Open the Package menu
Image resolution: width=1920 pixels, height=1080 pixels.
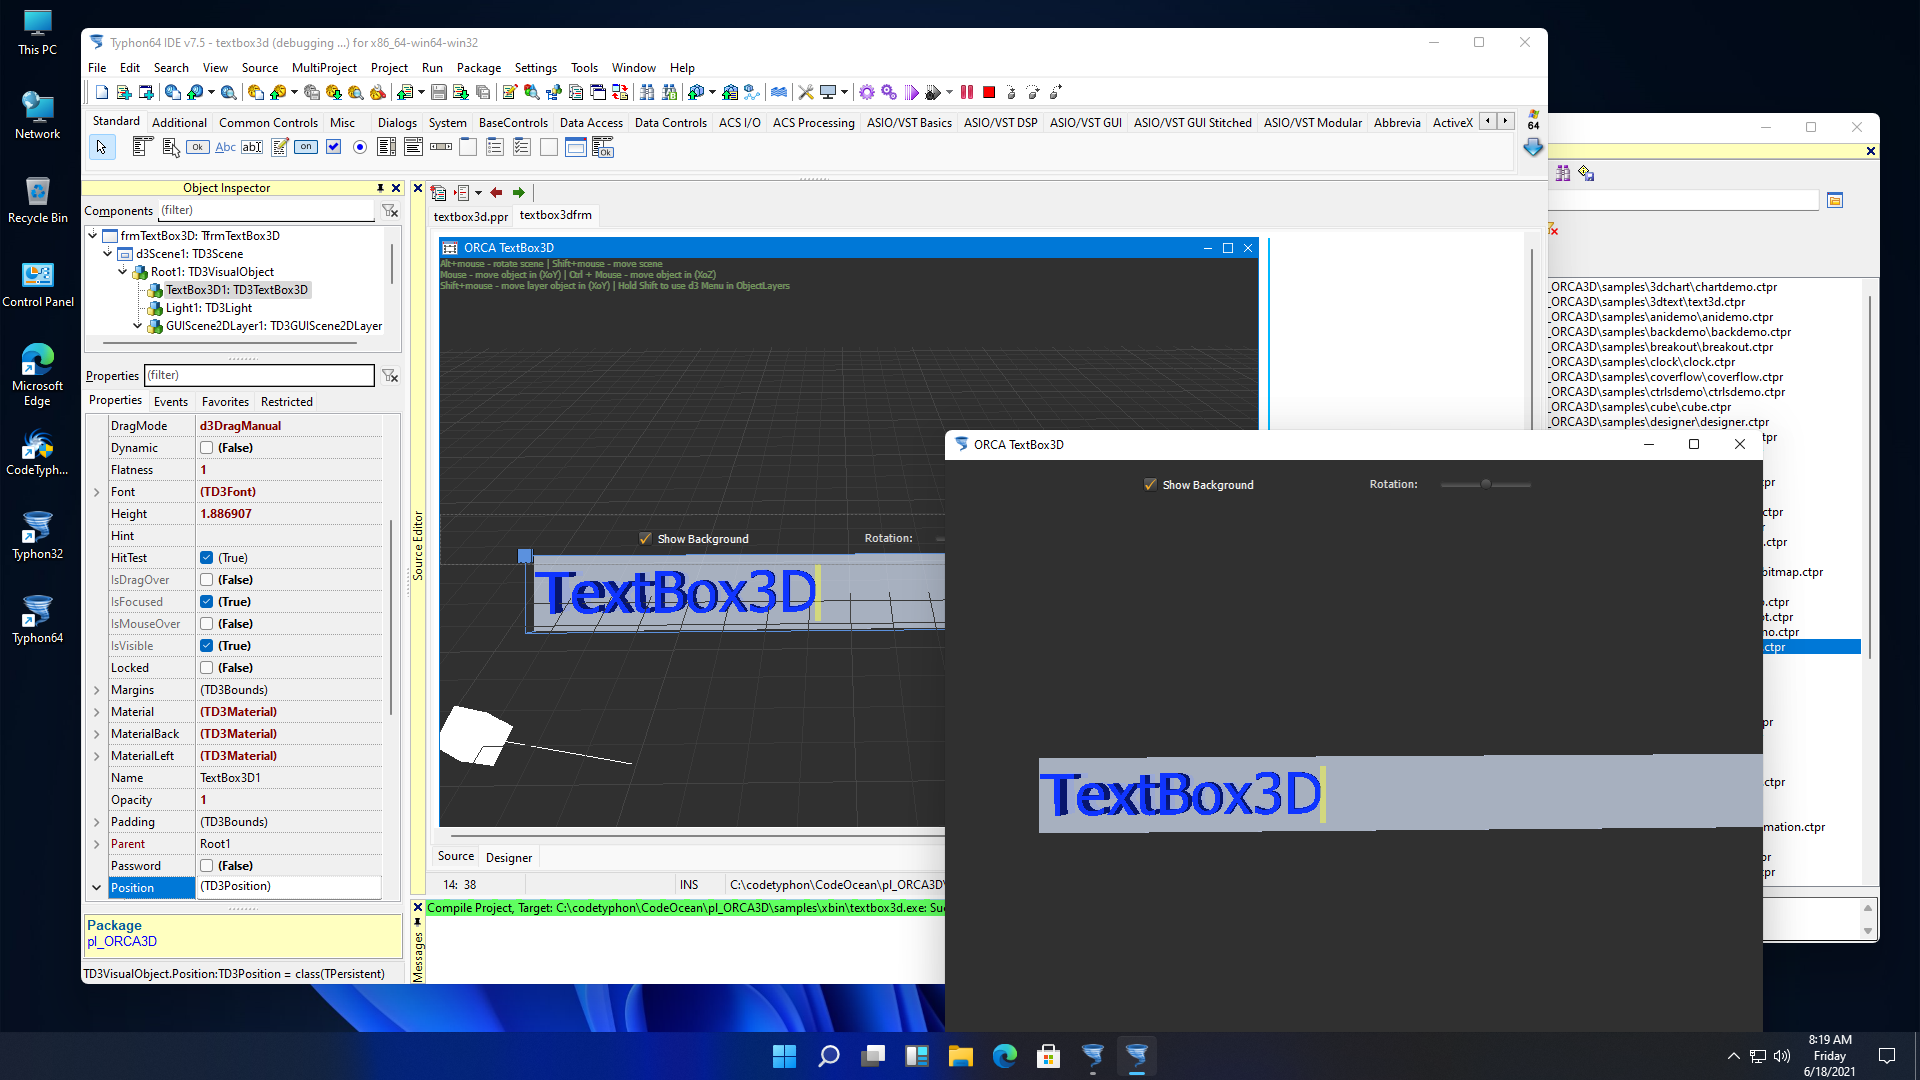(x=479, y=68)
